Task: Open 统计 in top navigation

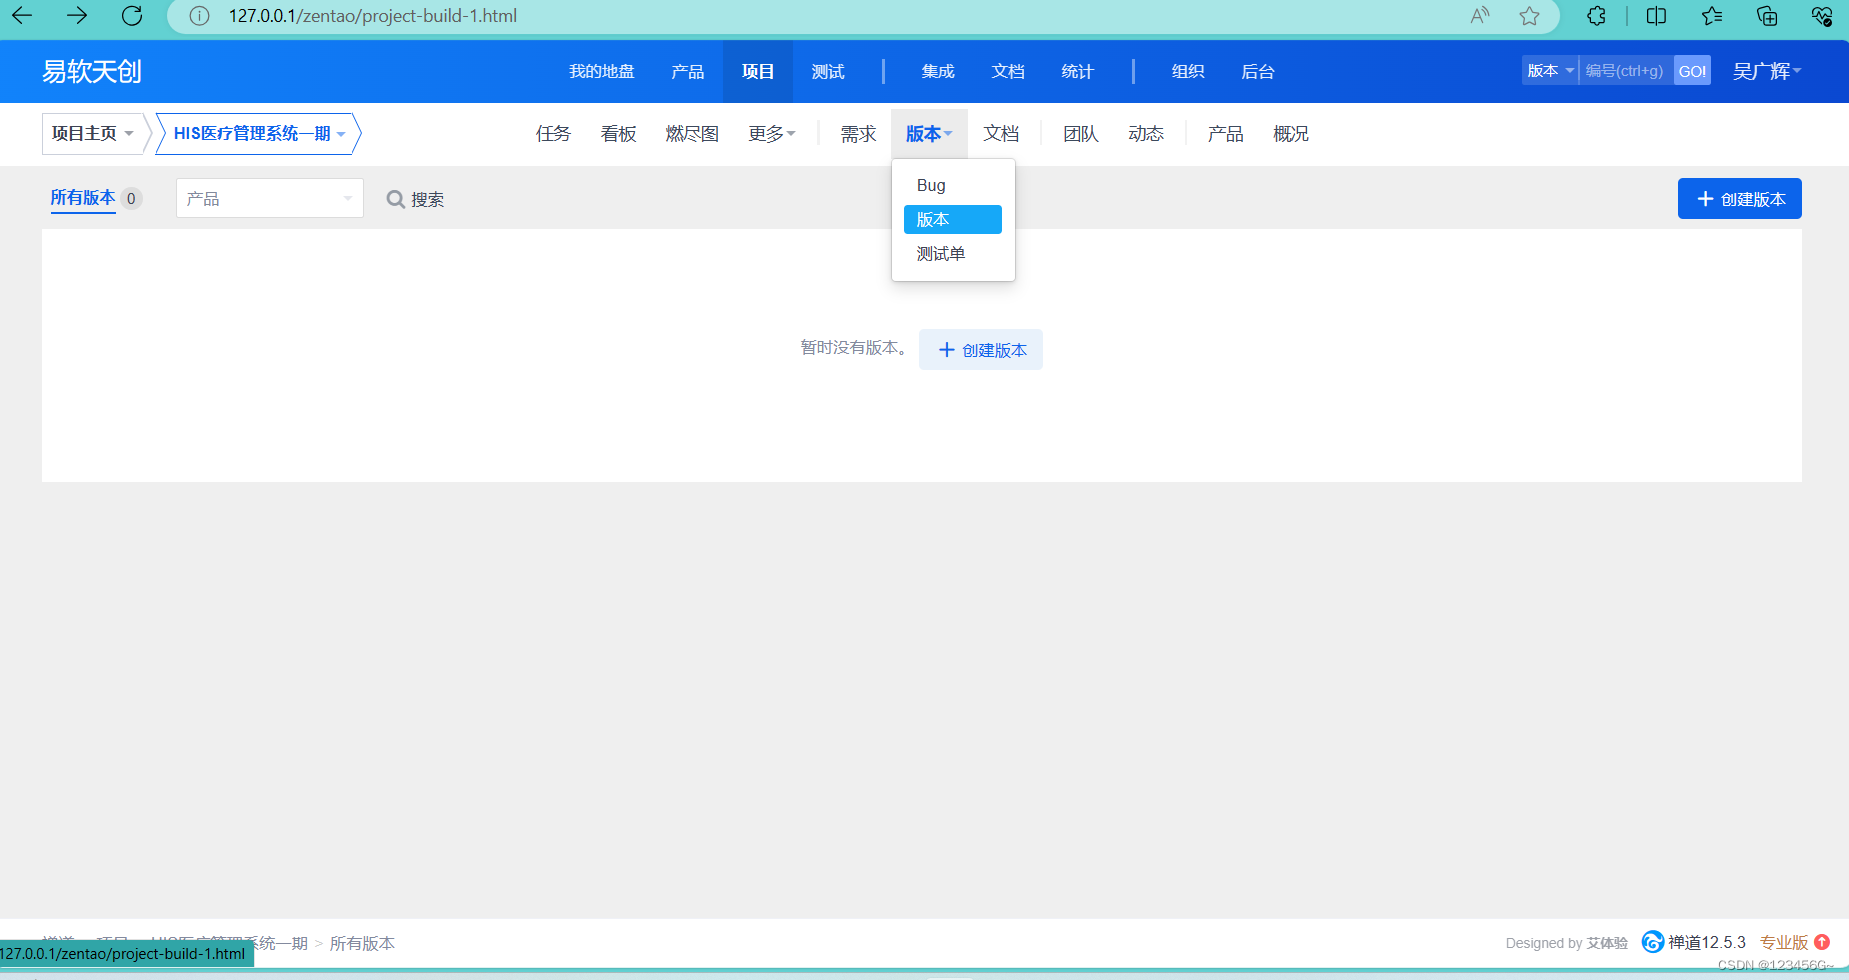Action: 1078,72
